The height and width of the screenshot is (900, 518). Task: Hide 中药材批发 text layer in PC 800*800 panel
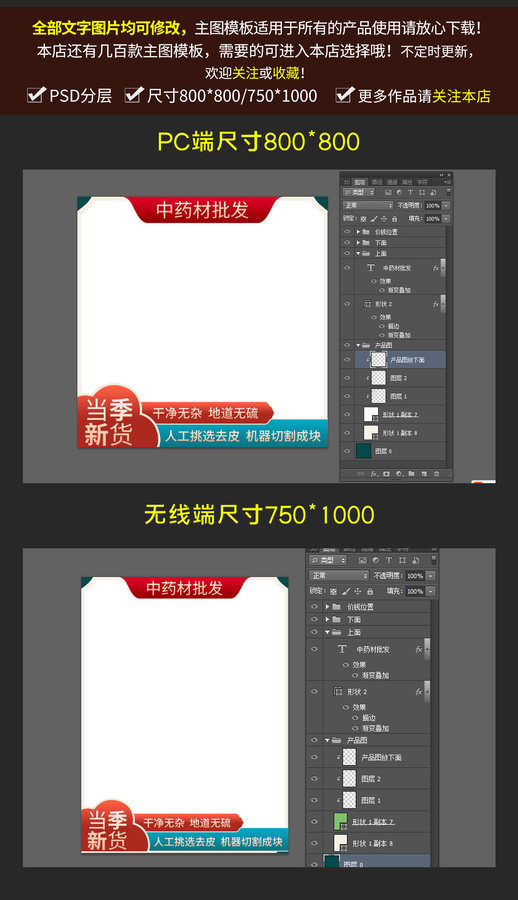(x=347, y=267)
